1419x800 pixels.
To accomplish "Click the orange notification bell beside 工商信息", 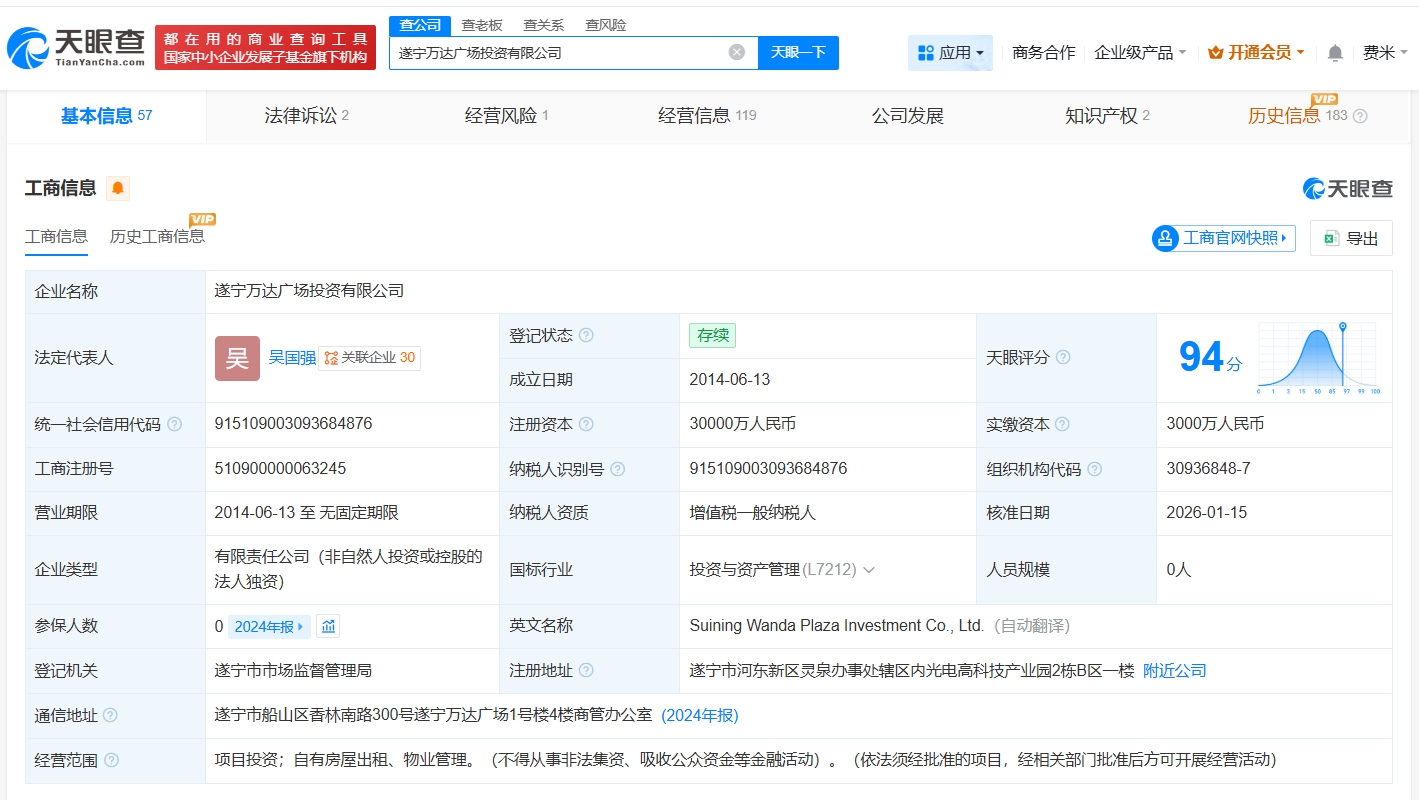I will (x=118, y=188).
